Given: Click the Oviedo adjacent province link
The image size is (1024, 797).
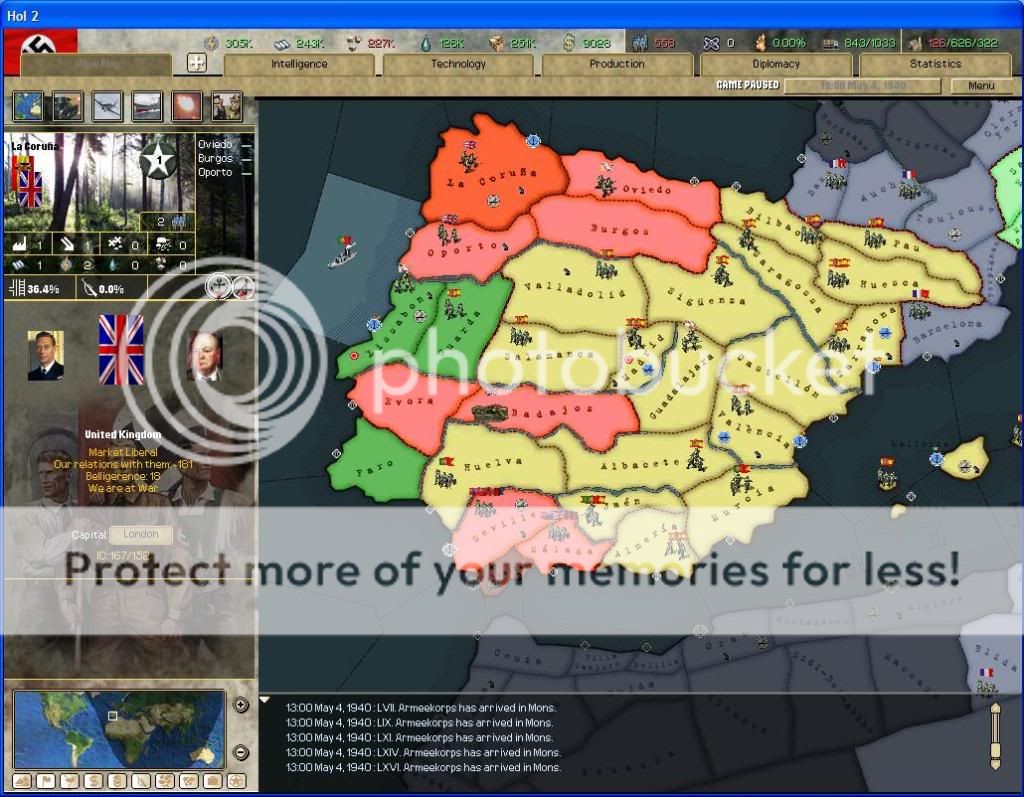Looking at the screenshot, I should 215,144.
